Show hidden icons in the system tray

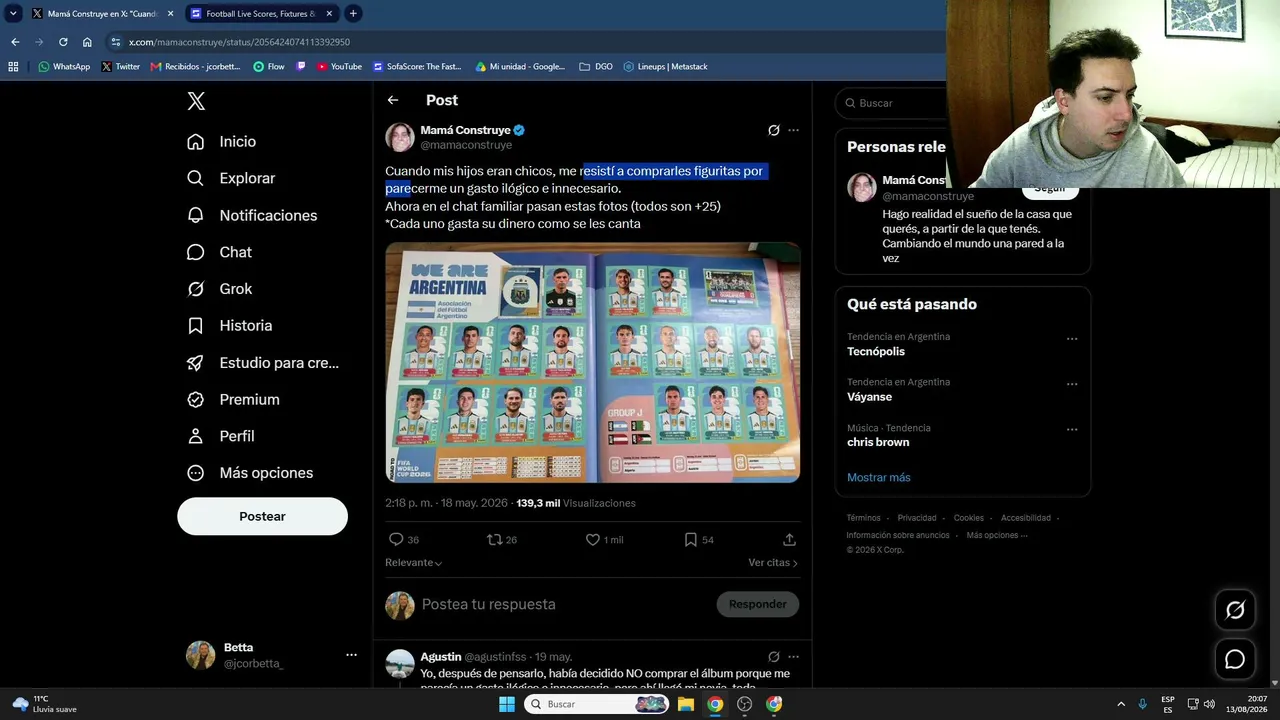(1121, 704)
